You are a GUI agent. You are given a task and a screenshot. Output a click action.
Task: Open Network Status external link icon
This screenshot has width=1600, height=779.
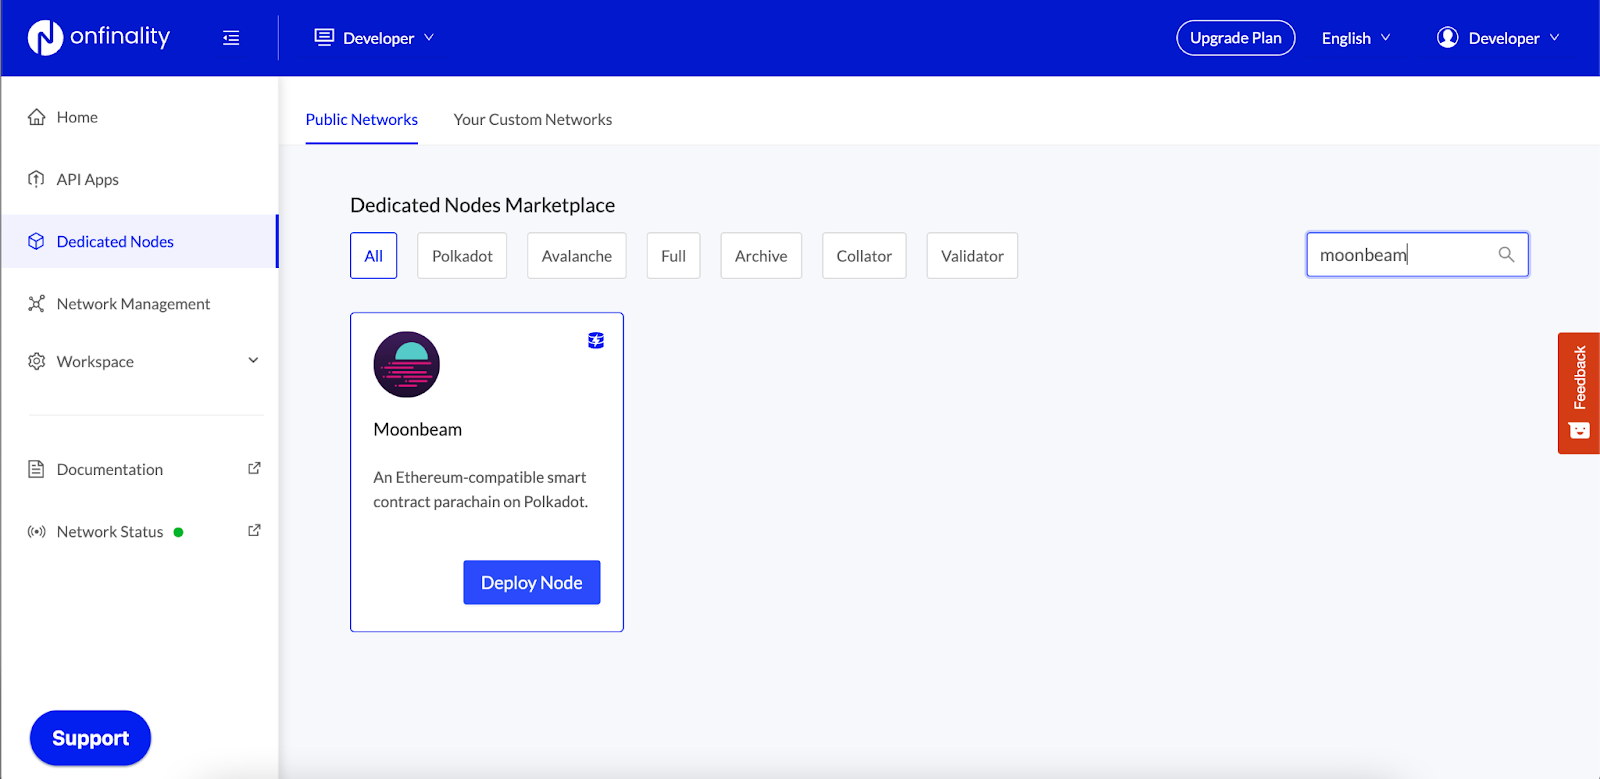254,530
